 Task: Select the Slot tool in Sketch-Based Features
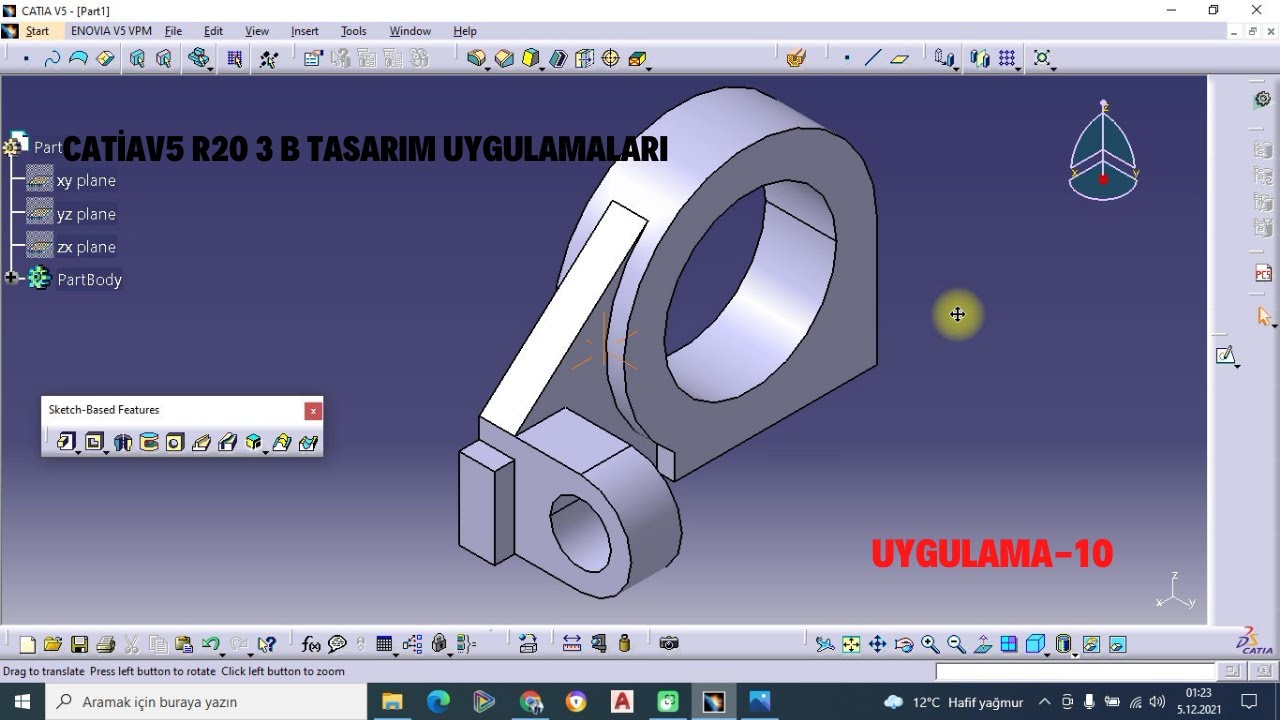coord(227,442)
